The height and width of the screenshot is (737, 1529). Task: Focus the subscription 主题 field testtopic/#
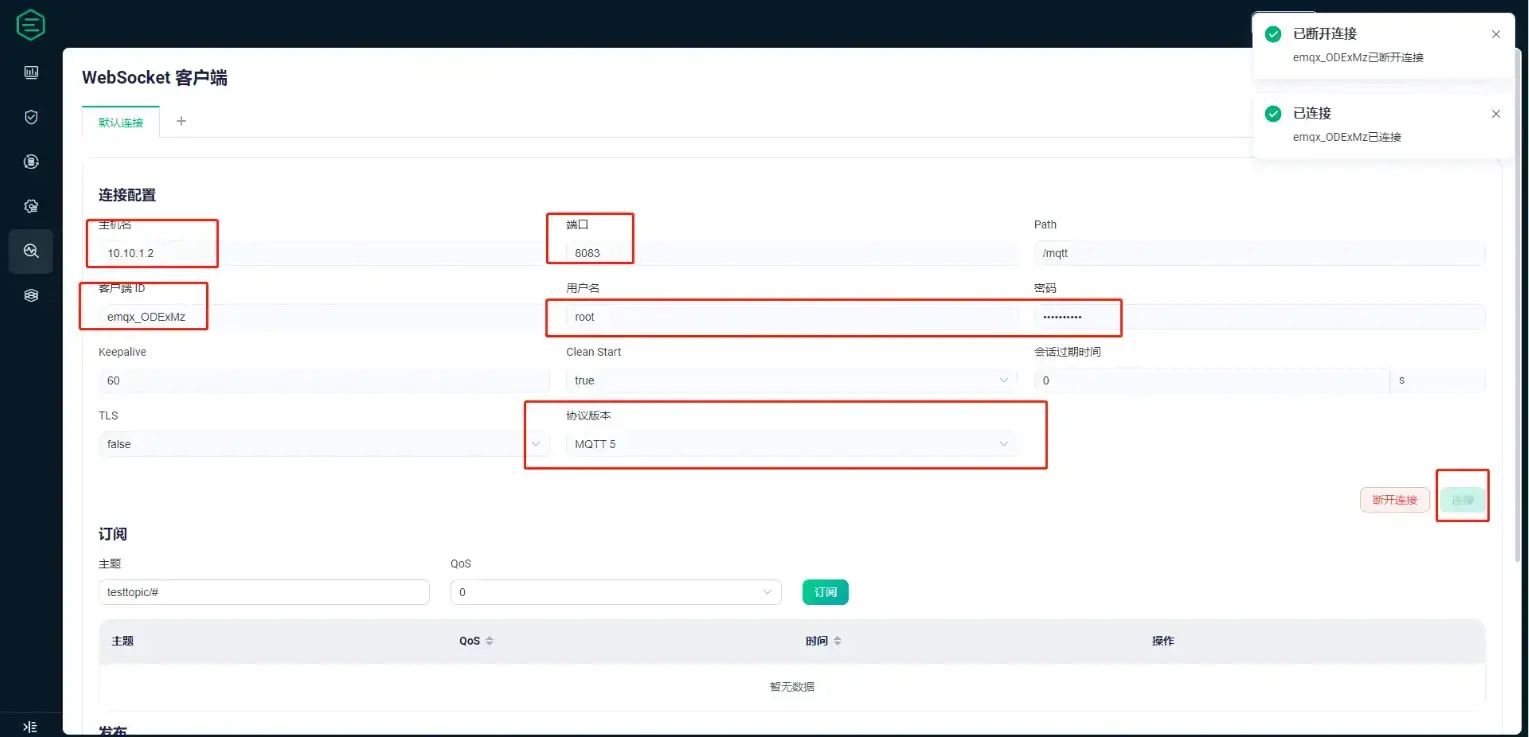pyautogui.click(x=264, y=592)
